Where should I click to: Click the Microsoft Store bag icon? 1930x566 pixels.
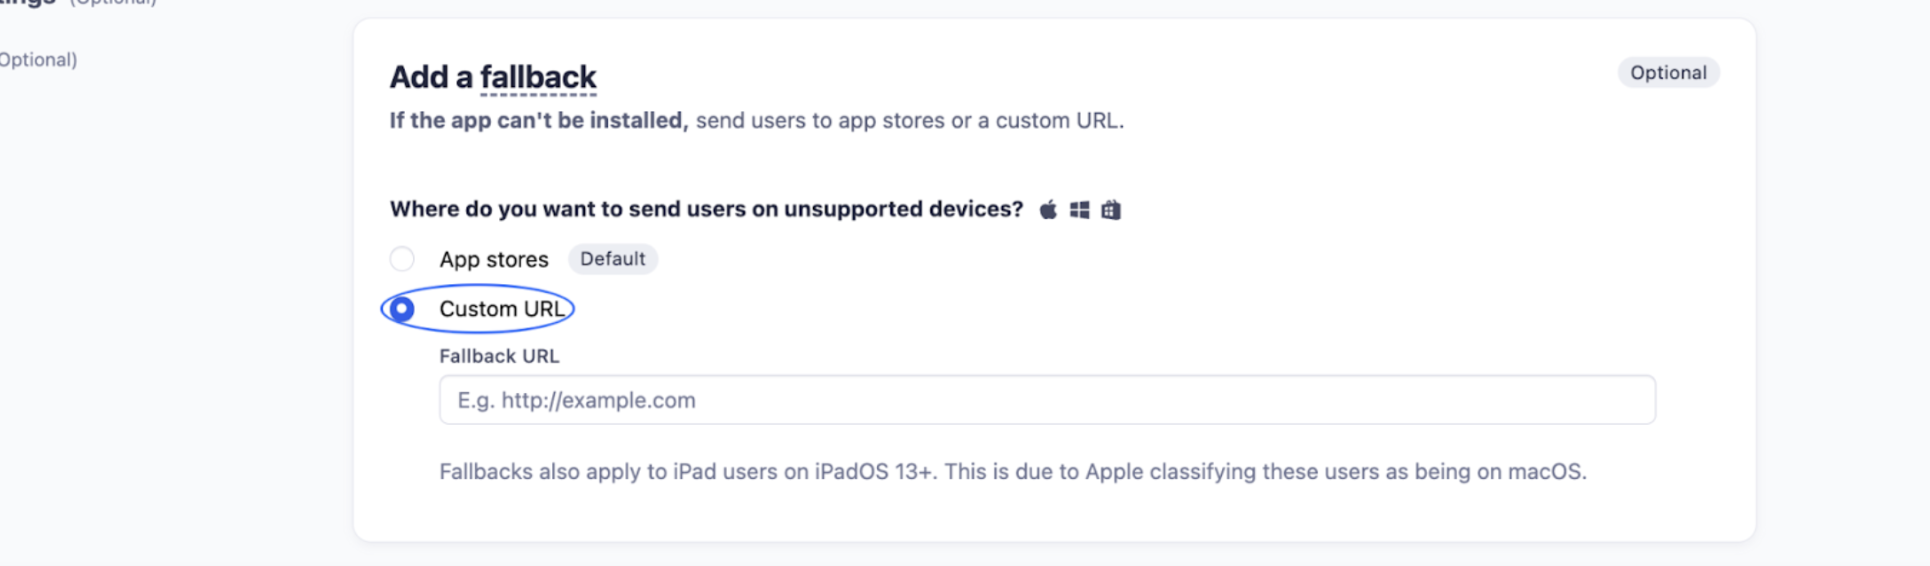tap(1111, 210)
